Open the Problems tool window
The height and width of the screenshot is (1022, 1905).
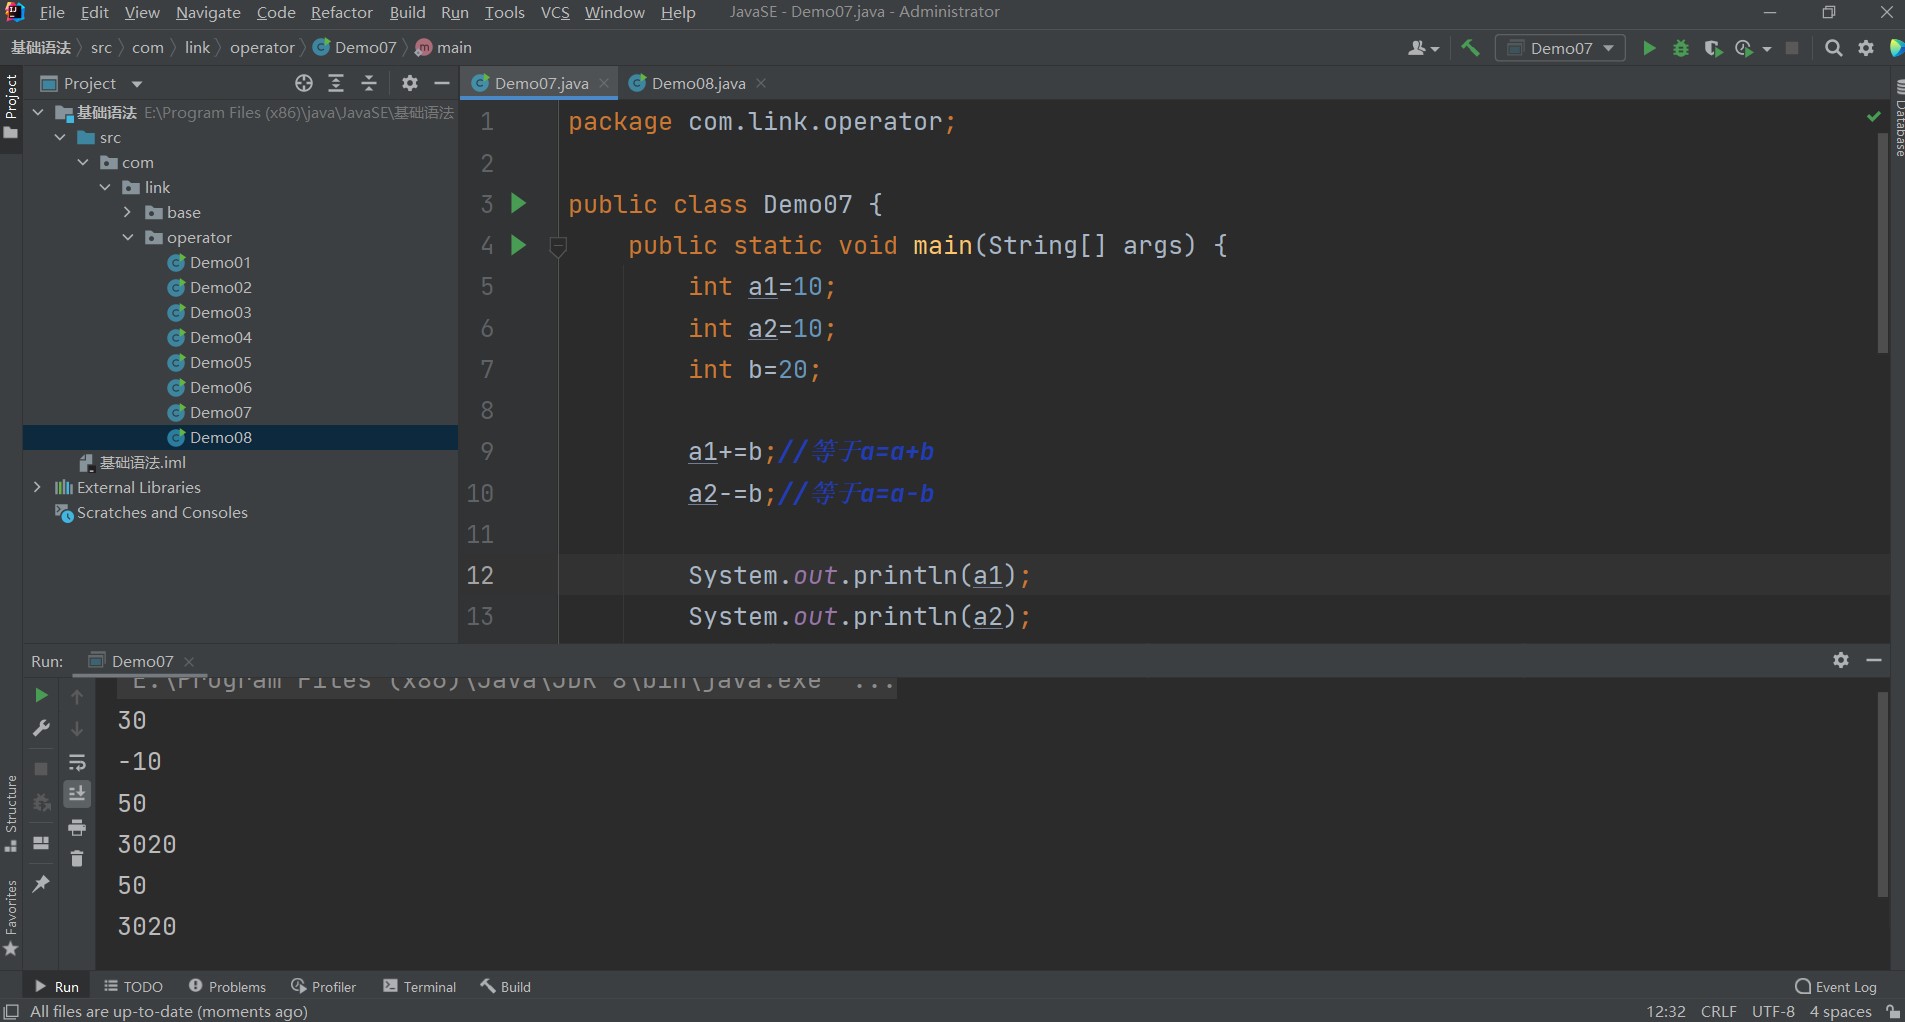(x=227, y=986)
